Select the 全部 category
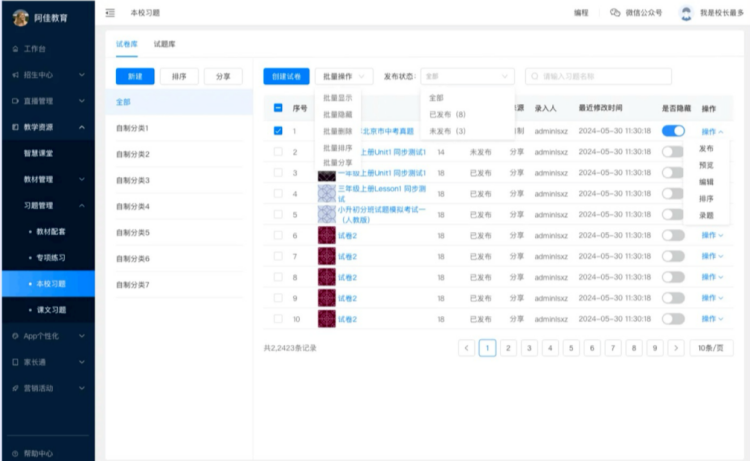 [x=179, y=102]
